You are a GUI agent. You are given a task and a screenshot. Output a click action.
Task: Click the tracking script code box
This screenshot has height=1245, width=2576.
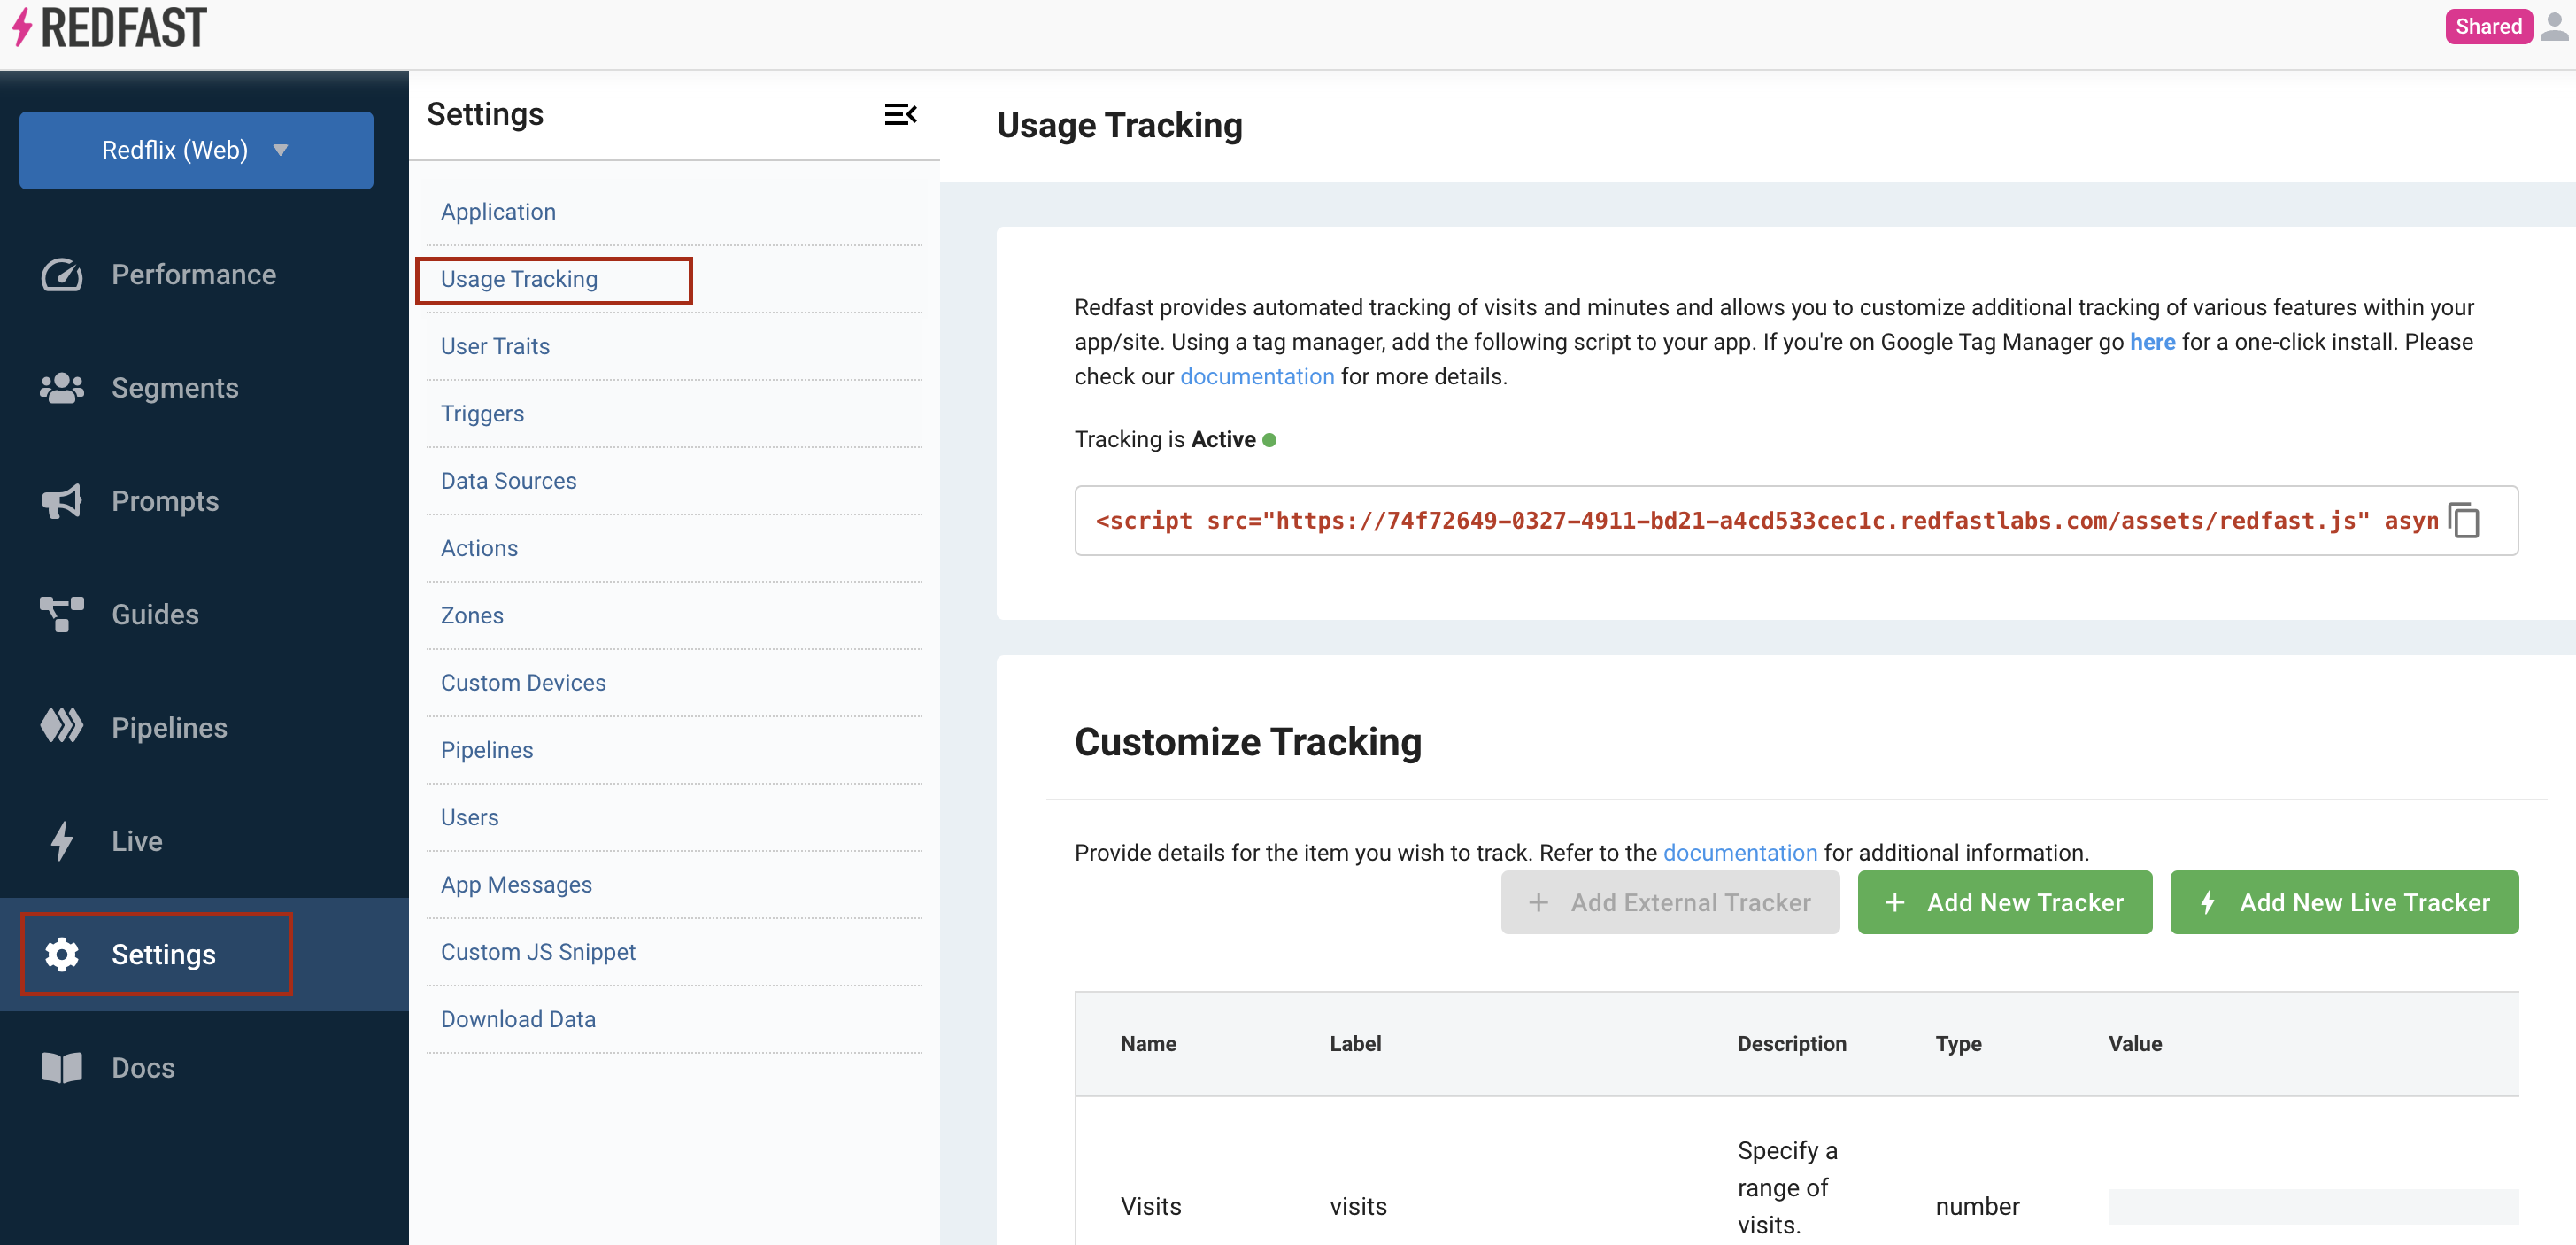[1796, 520]
